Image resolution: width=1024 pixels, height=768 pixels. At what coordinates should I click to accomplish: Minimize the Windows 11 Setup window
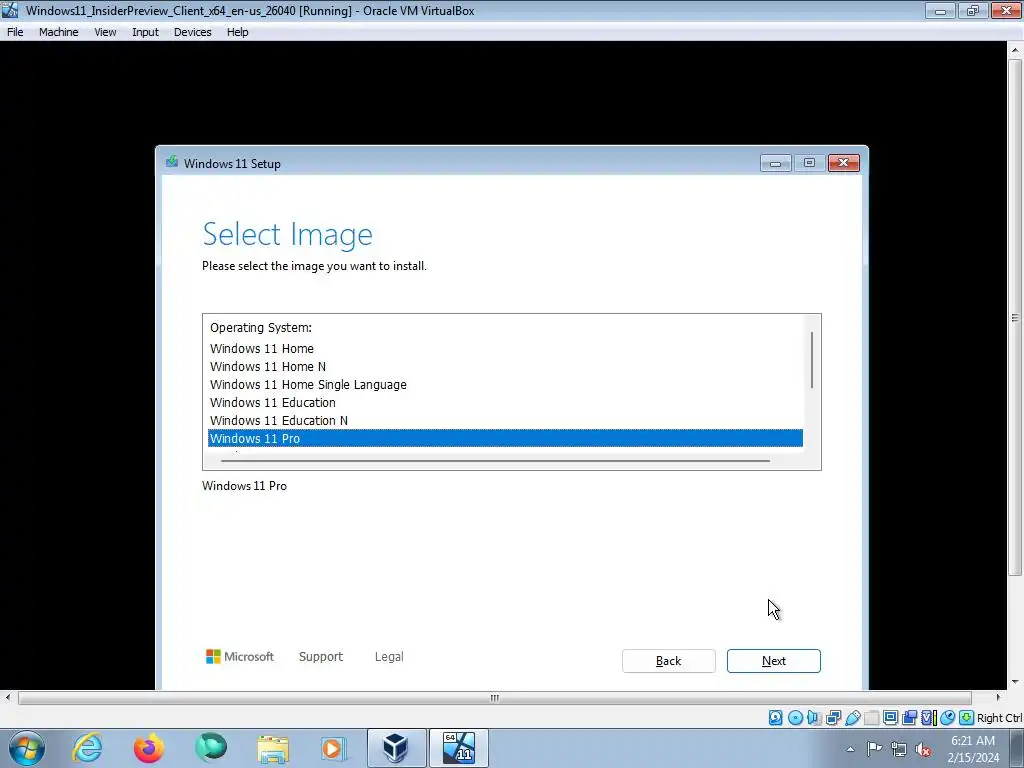[776, 163]
